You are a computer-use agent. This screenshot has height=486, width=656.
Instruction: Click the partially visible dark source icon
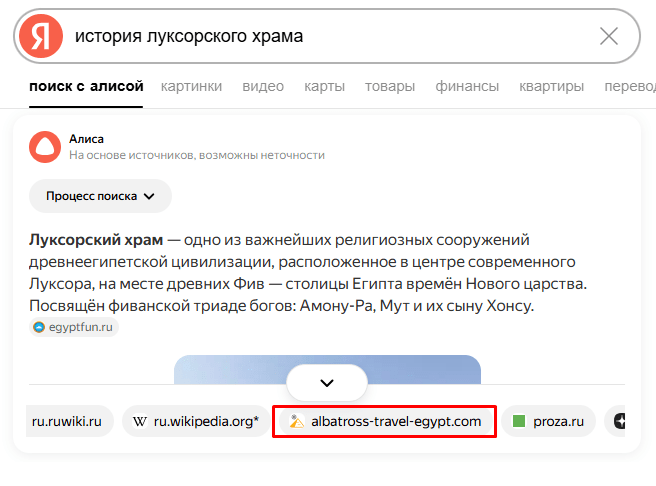tap(620, 422)
